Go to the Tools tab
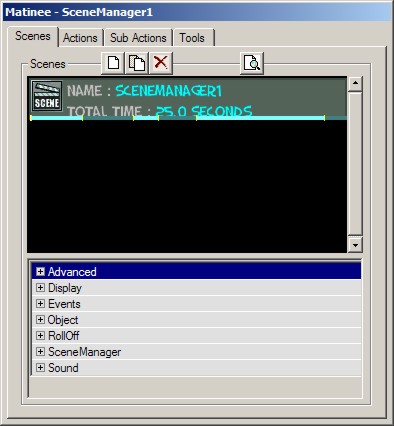This screenshot has height=426, width=394. coord(192,38)
